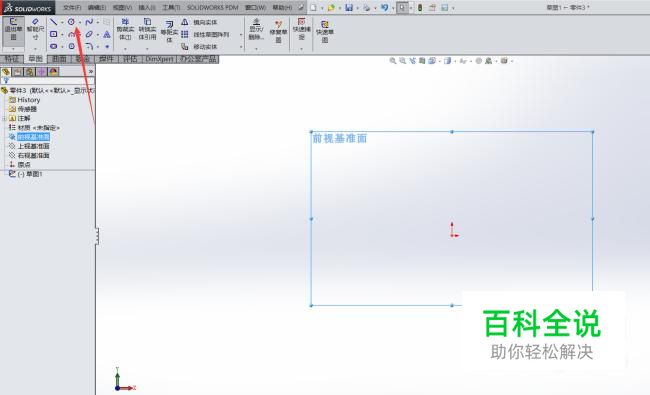
Task: Open the Trim Entities dropdown arrow
Action: [125, 49]
